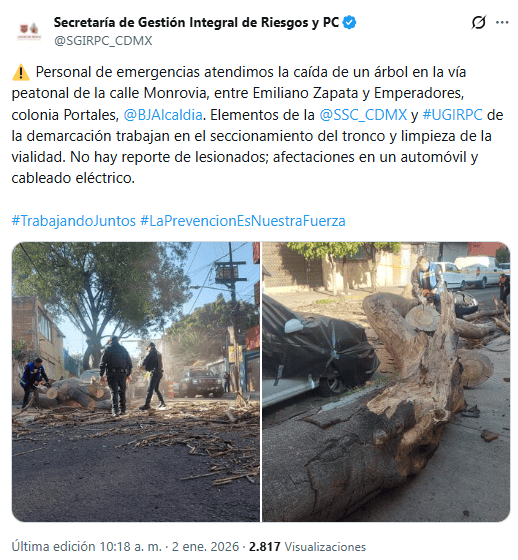Open right photo of fallen tree trunk
The height and width of the screenshot is (560, 518).
(386, 382)
